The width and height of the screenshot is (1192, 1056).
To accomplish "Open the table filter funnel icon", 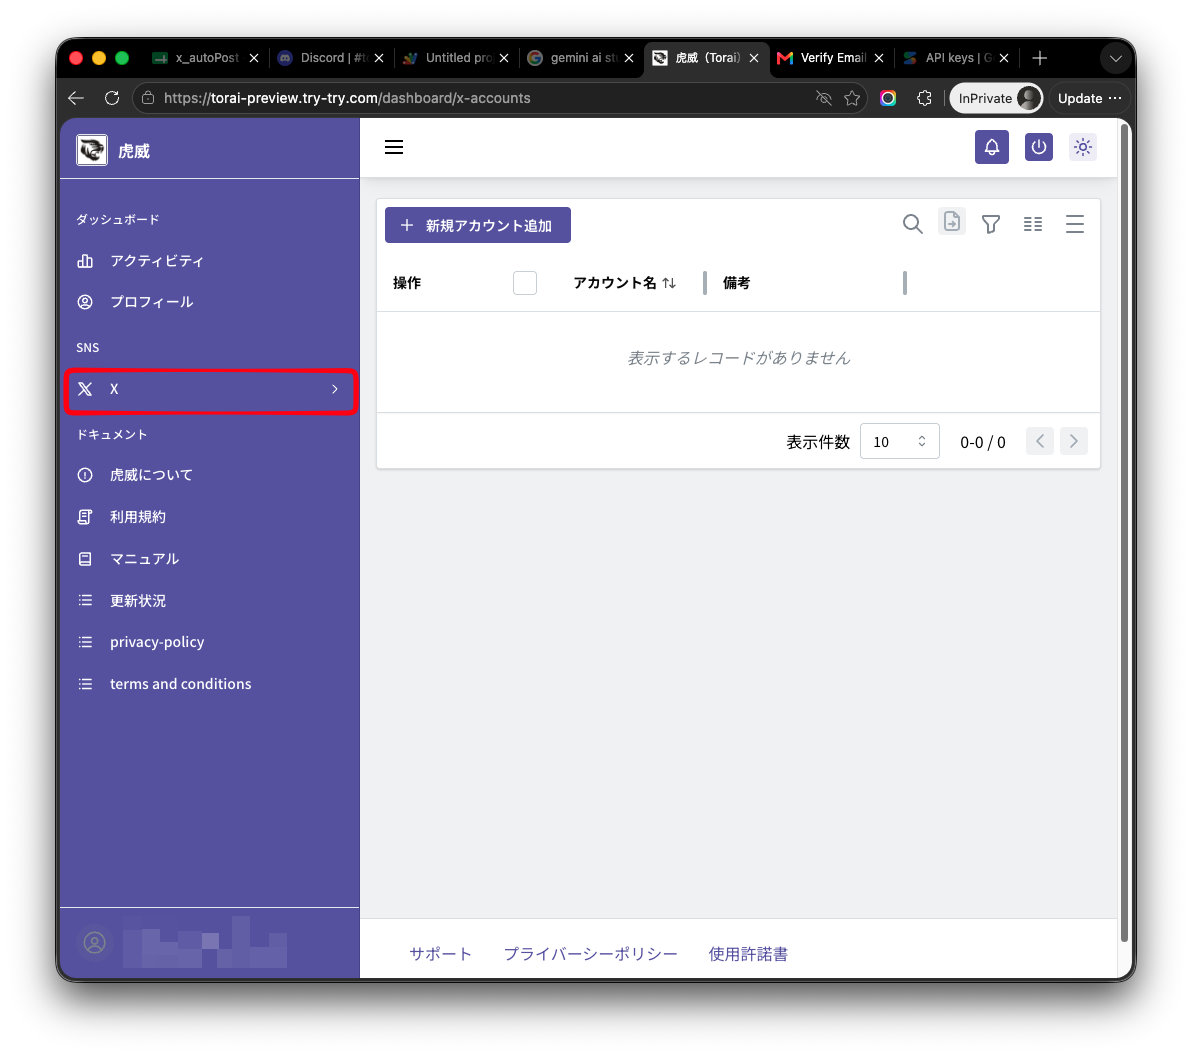I will pos(991,224).
